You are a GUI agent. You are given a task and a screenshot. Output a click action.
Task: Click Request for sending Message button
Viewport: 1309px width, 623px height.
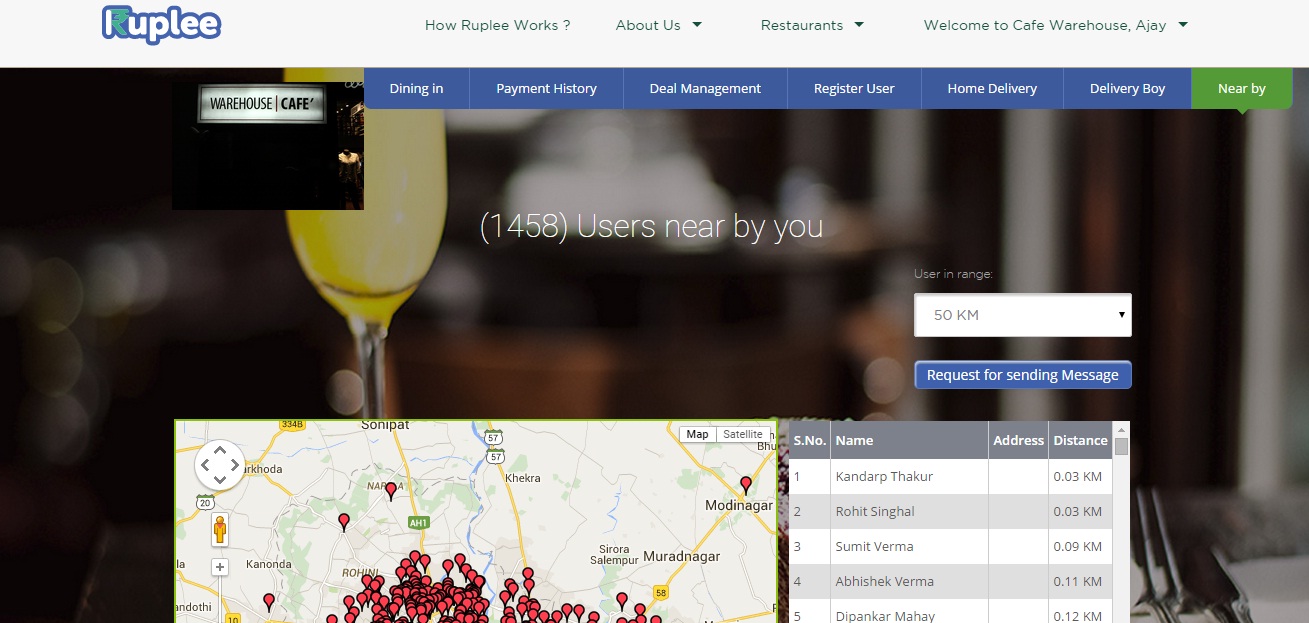1022,375
